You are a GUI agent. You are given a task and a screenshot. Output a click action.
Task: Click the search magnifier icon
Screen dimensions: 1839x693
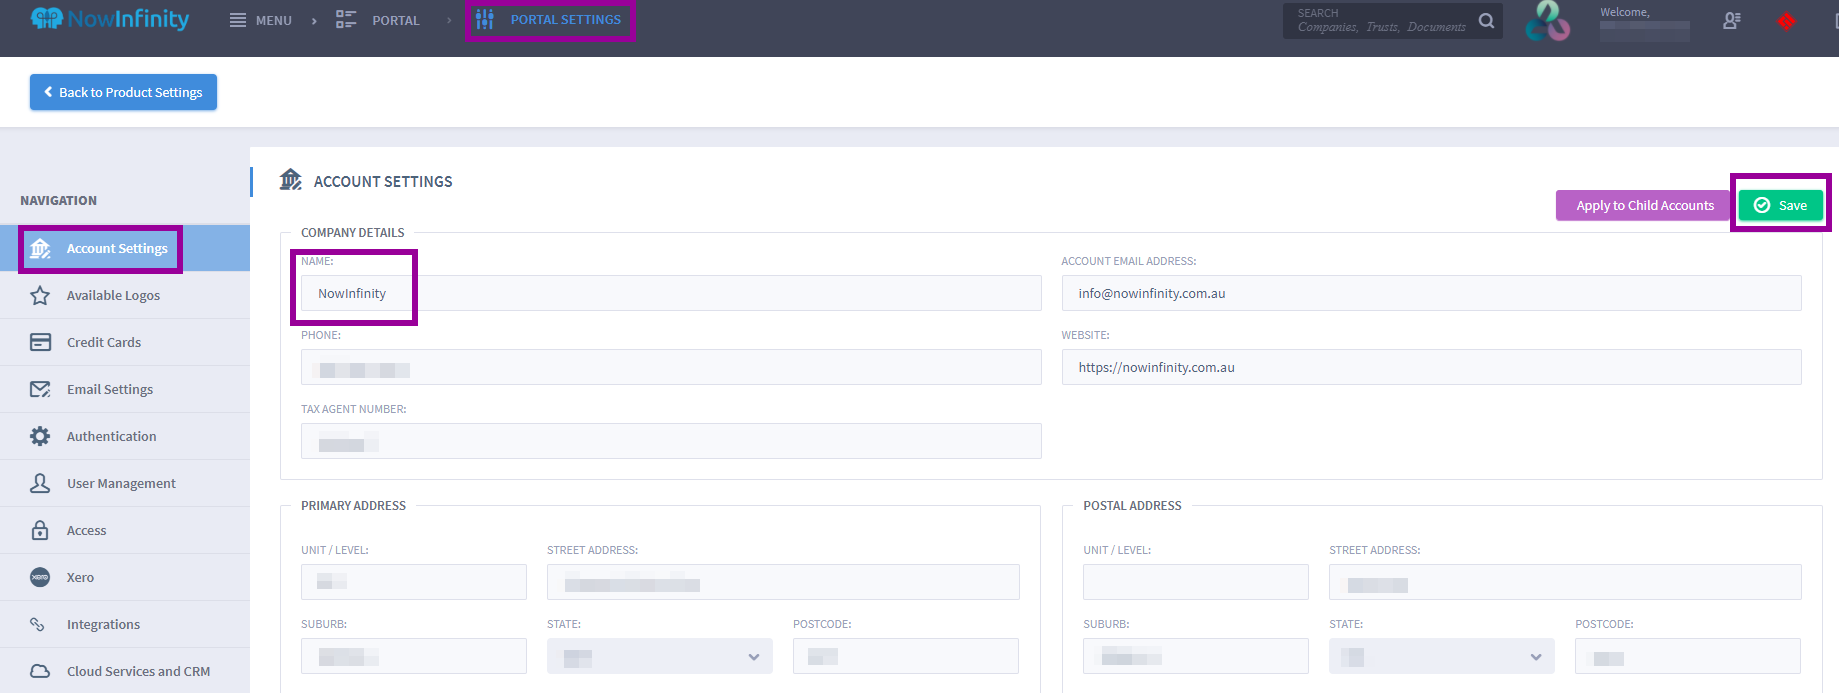click(1487, 20)
